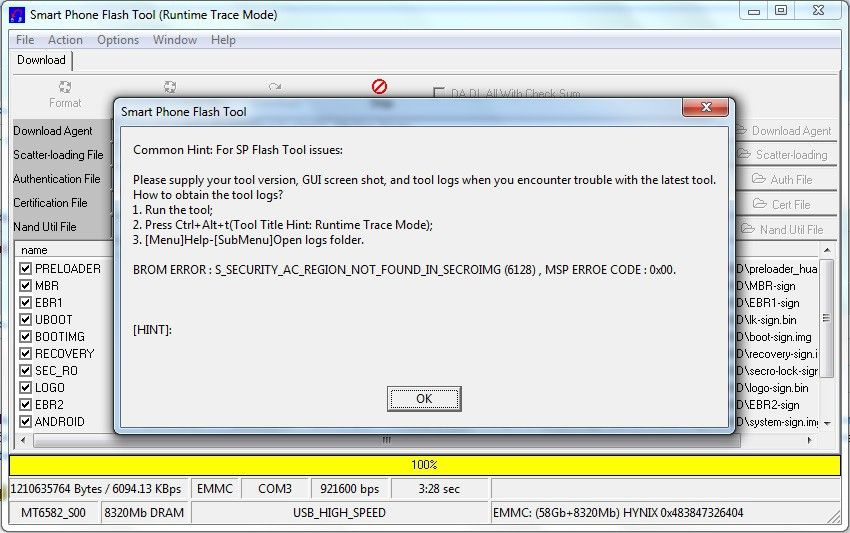Click the Download Agent folder button
850x533 pixels.
coord(785,131)
